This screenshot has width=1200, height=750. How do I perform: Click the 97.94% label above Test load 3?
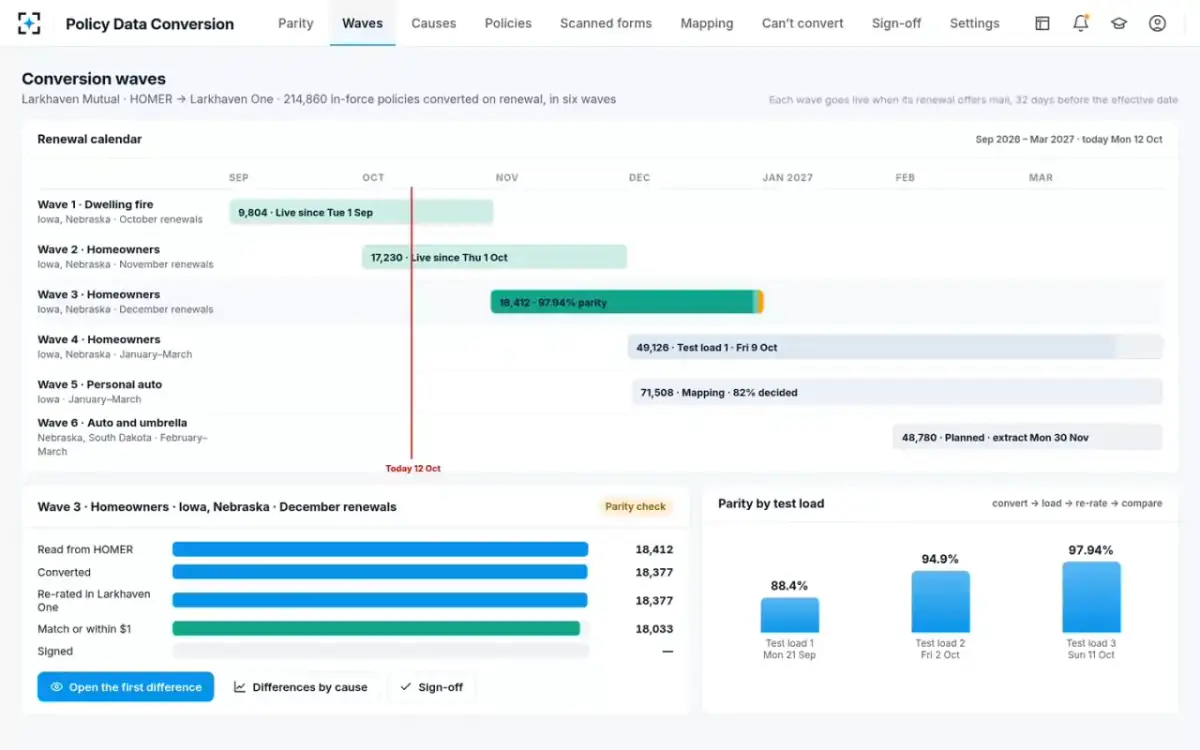(x=1091, y=550)
